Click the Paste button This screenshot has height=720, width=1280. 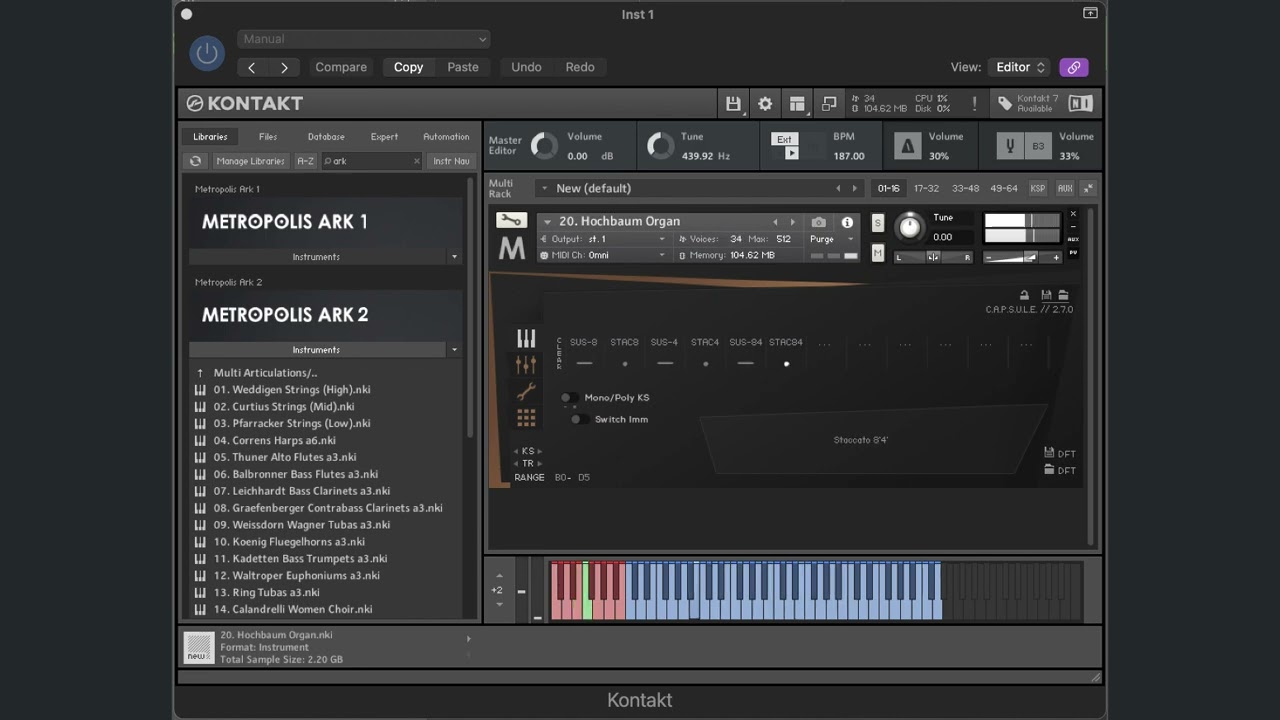click(463, 67)
